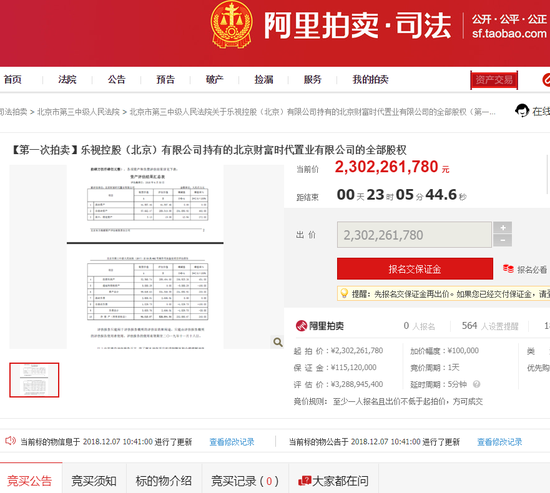Open the 服务 navigation item

coord(313,80)
